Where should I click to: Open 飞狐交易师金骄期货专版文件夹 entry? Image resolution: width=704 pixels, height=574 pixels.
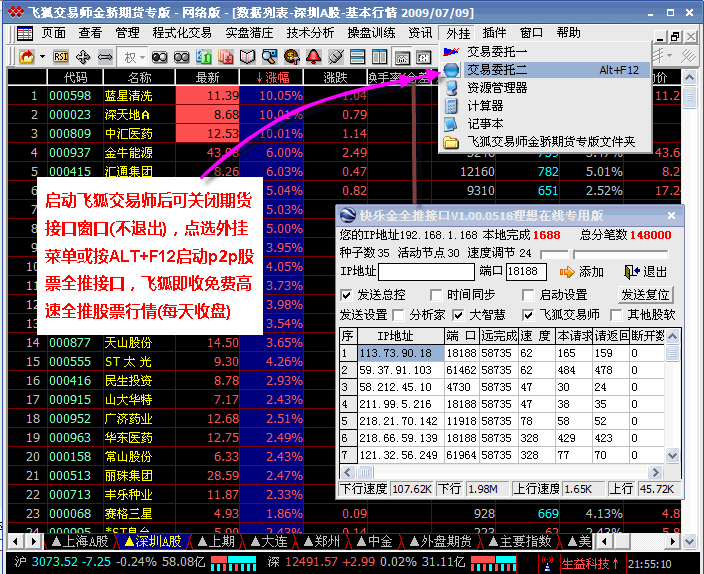pyautogui.click(x=545, y=142)
